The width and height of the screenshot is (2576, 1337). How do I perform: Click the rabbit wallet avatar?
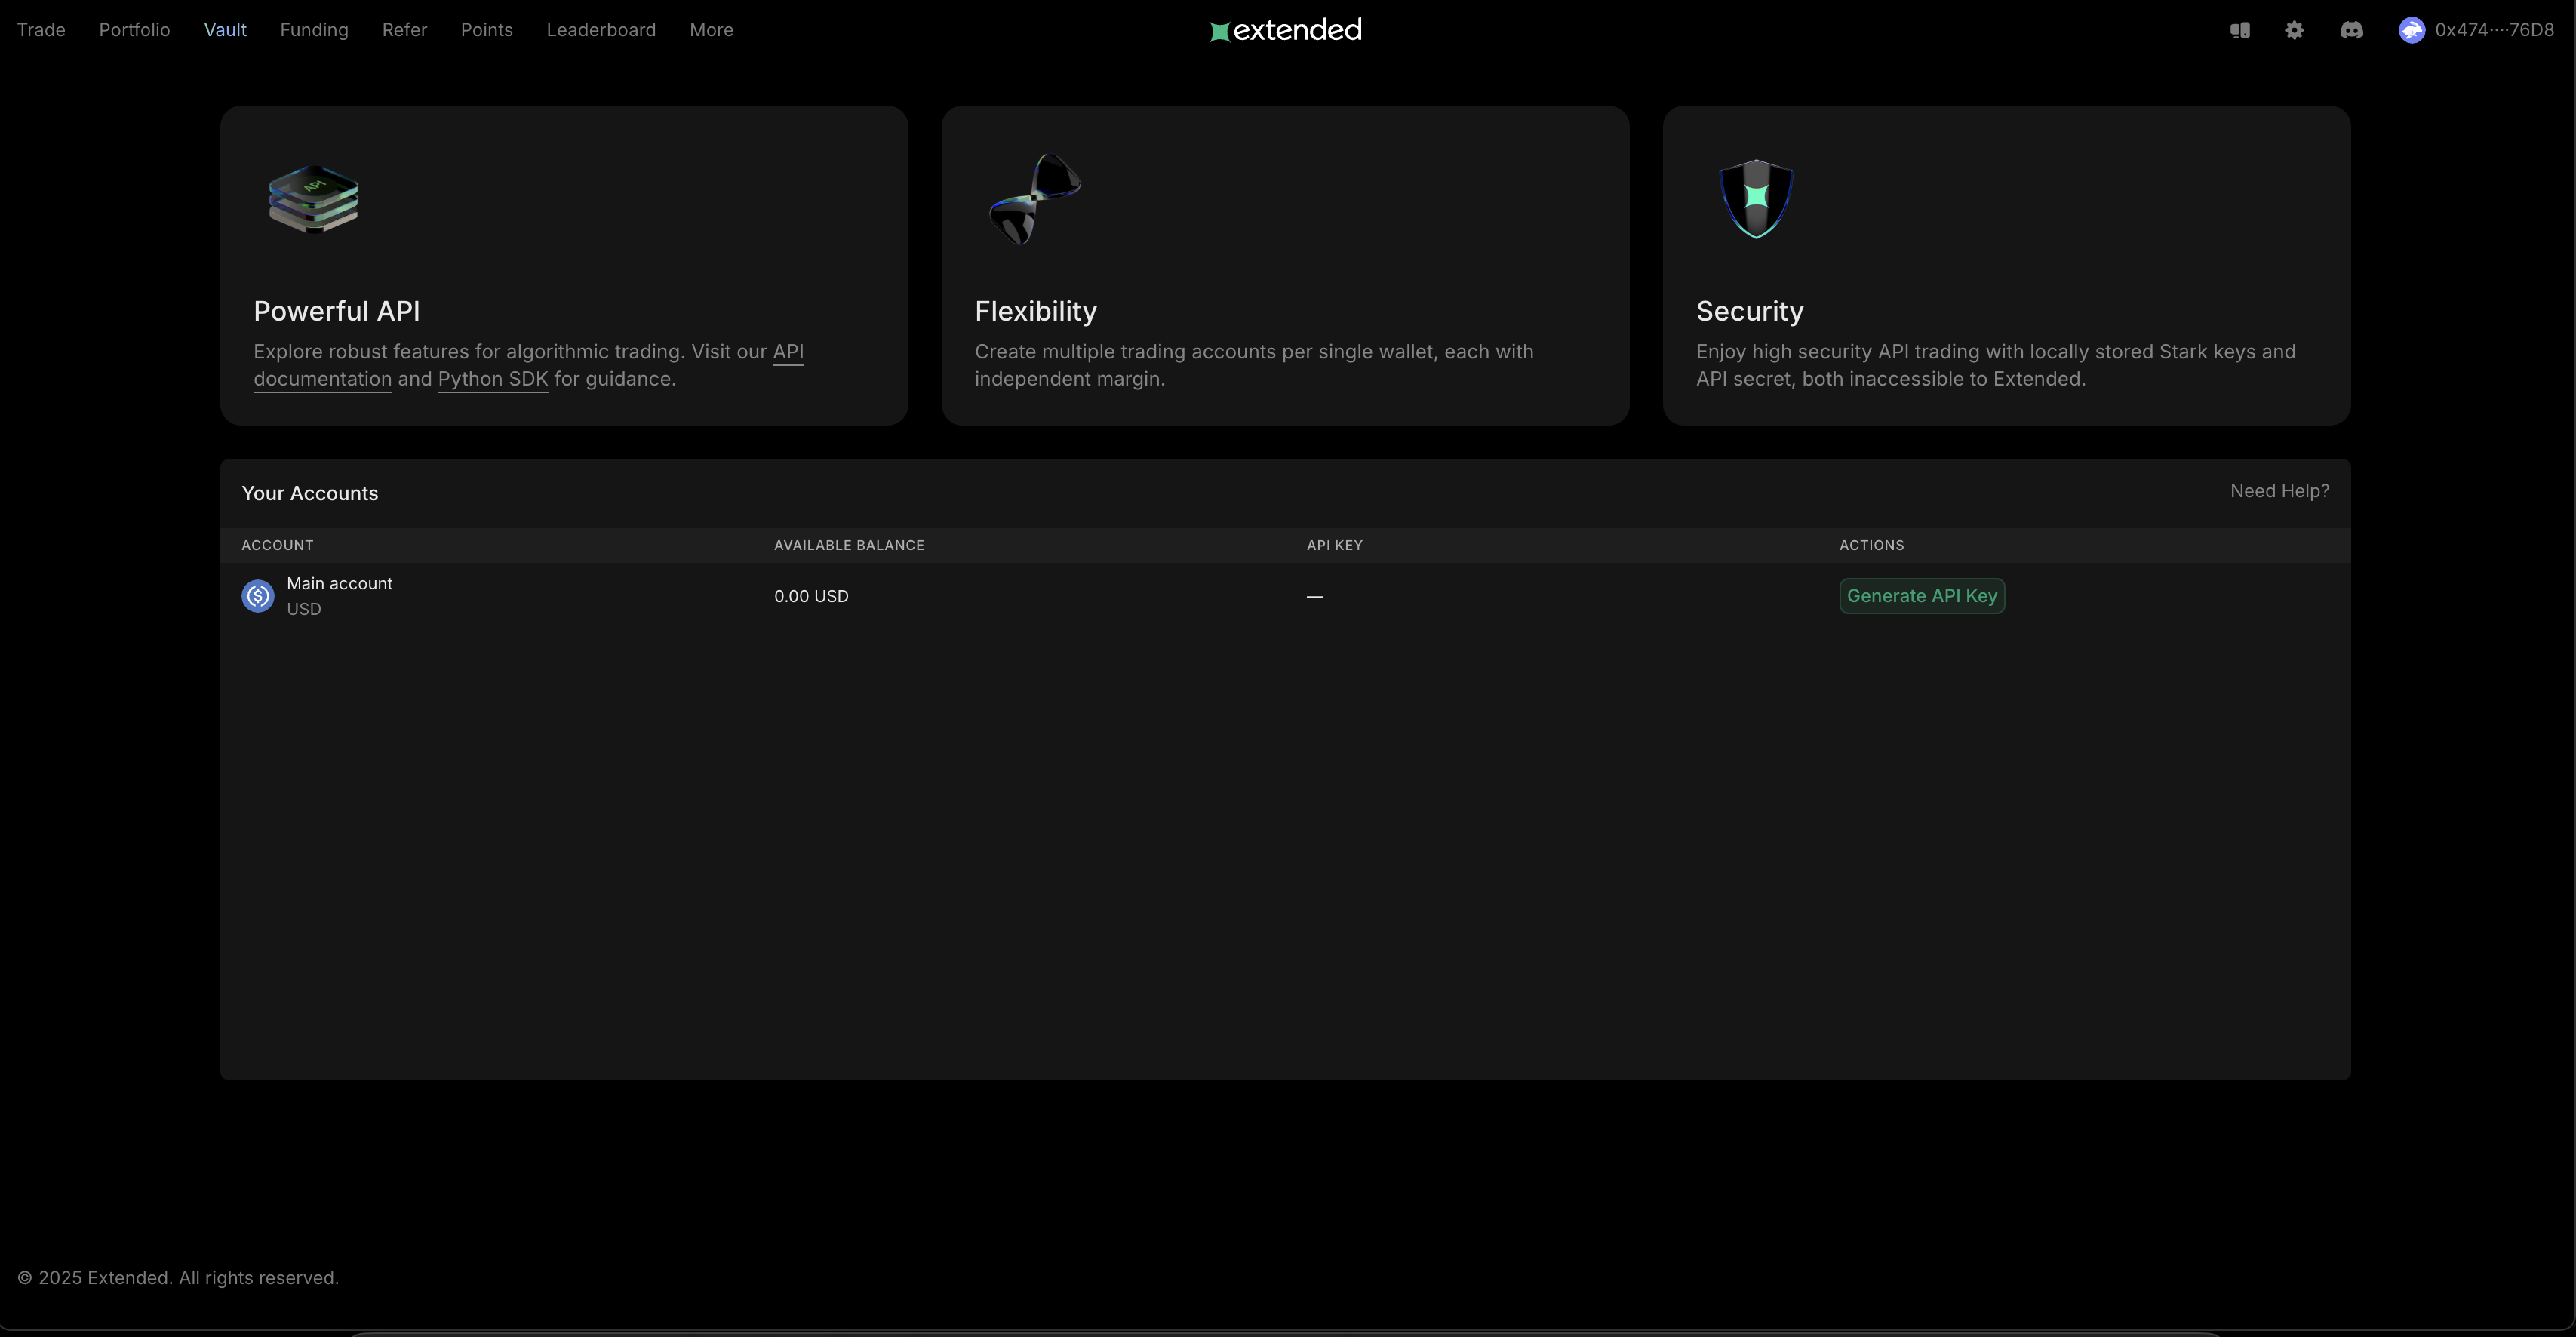coord(2411,30)
